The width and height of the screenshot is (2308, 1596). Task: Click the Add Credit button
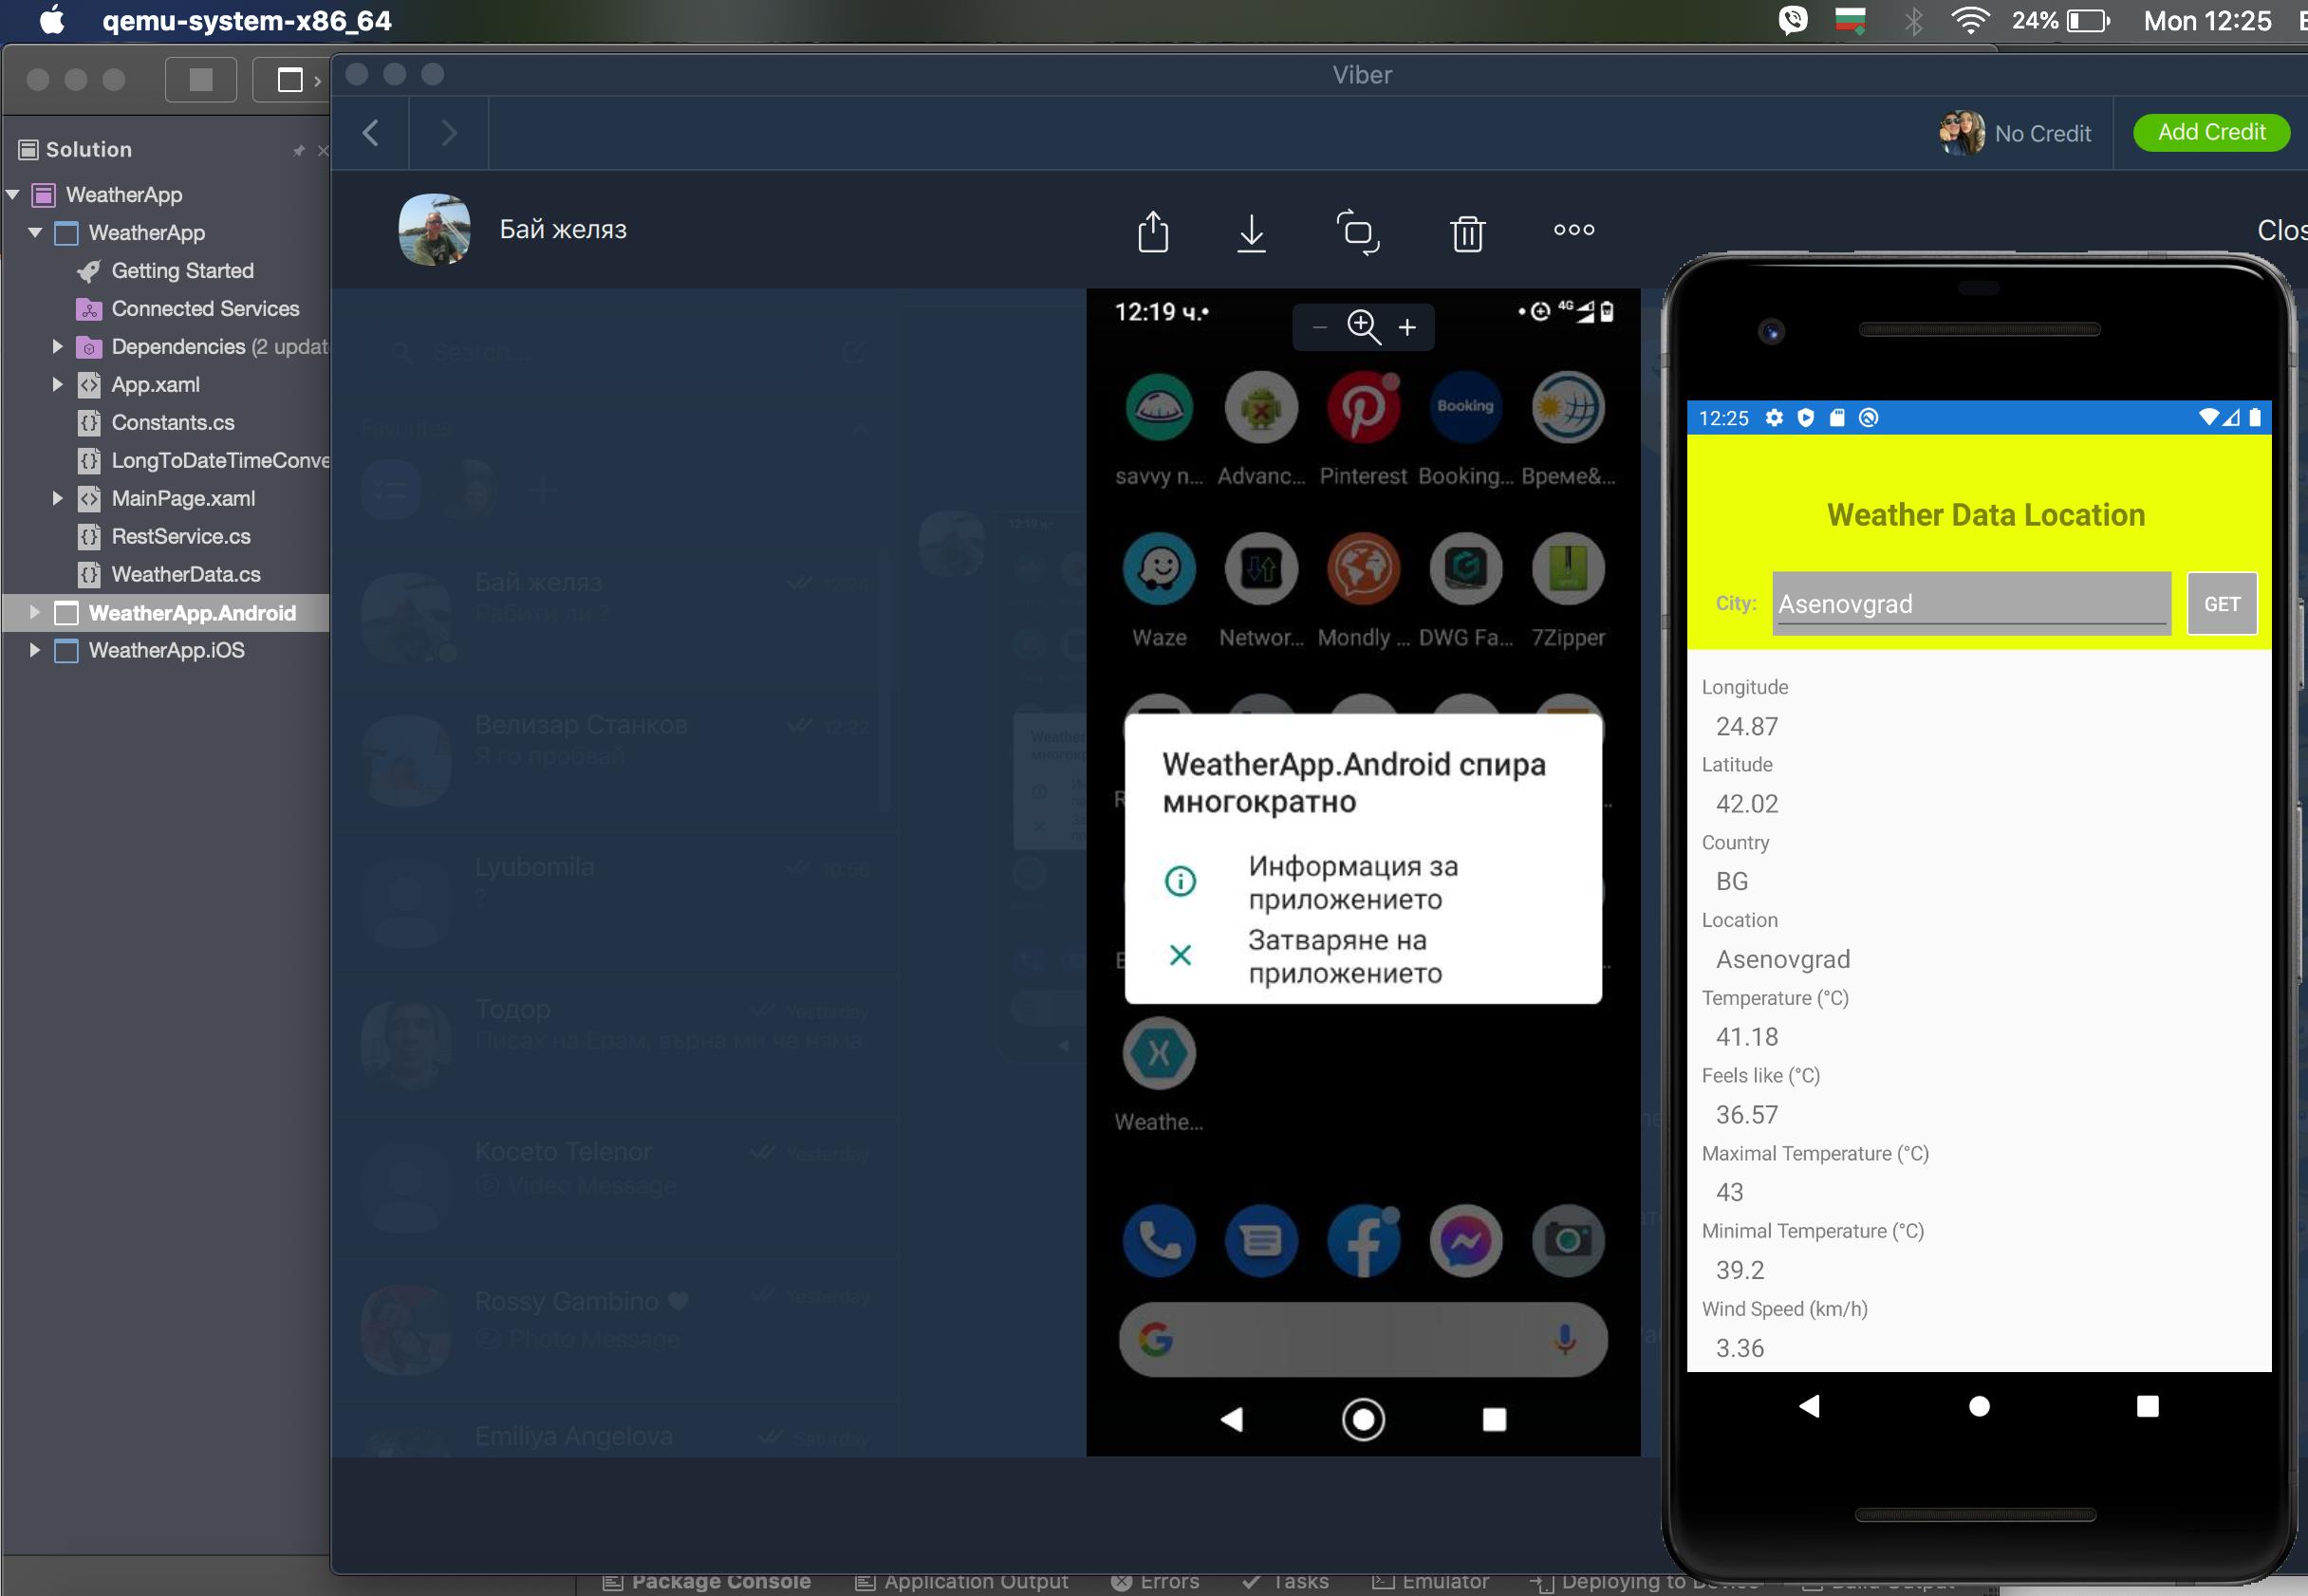2210,132
